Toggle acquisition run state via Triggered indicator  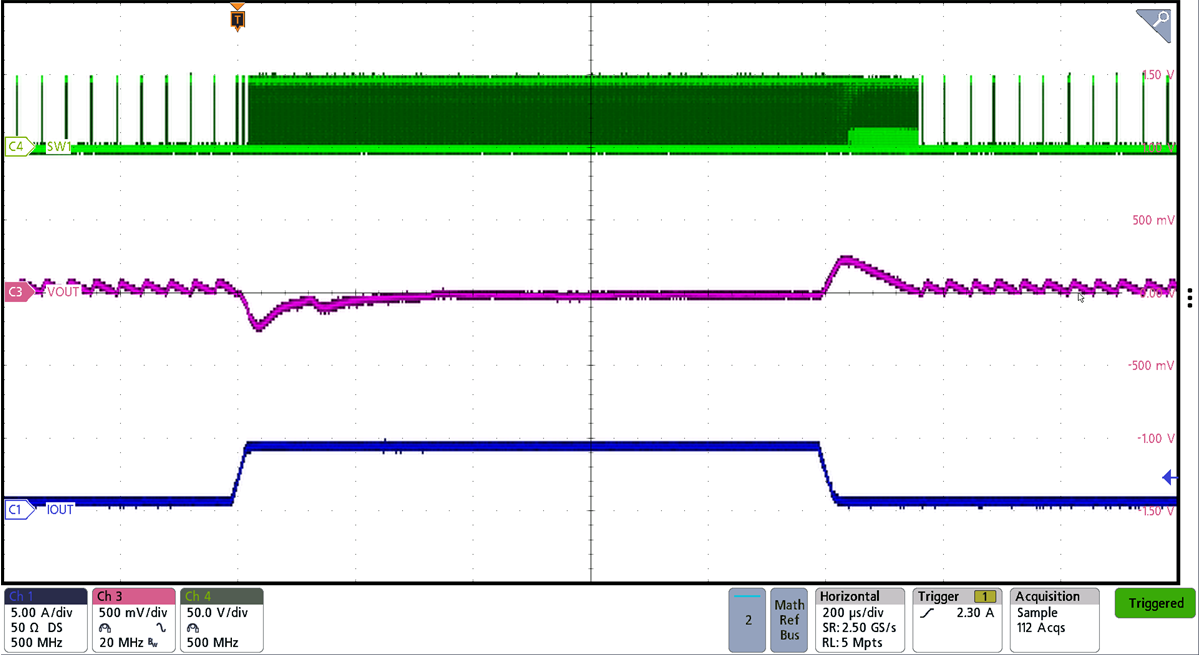coord(1155,603)
